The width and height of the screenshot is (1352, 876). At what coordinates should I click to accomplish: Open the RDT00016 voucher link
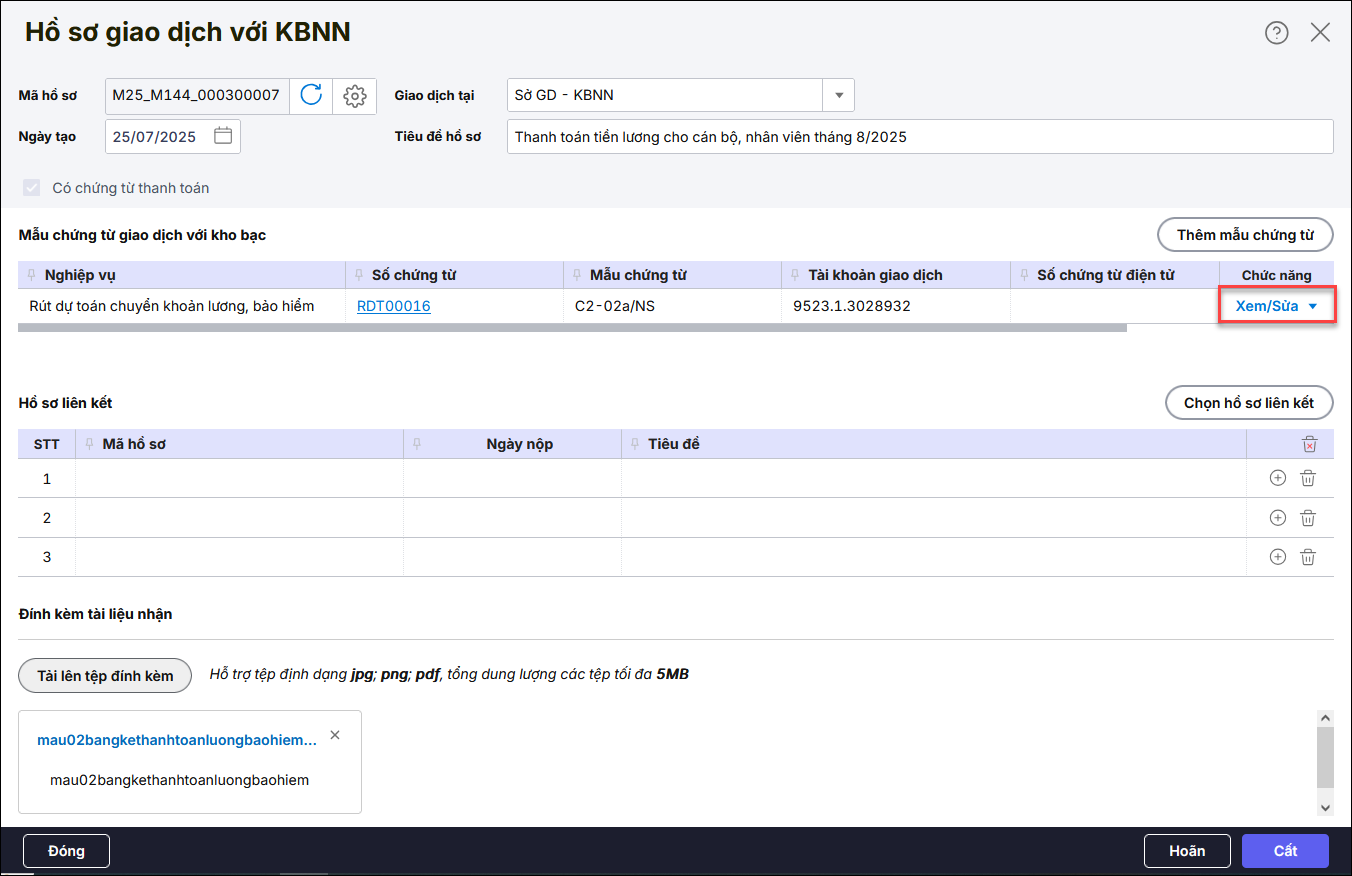394,306
